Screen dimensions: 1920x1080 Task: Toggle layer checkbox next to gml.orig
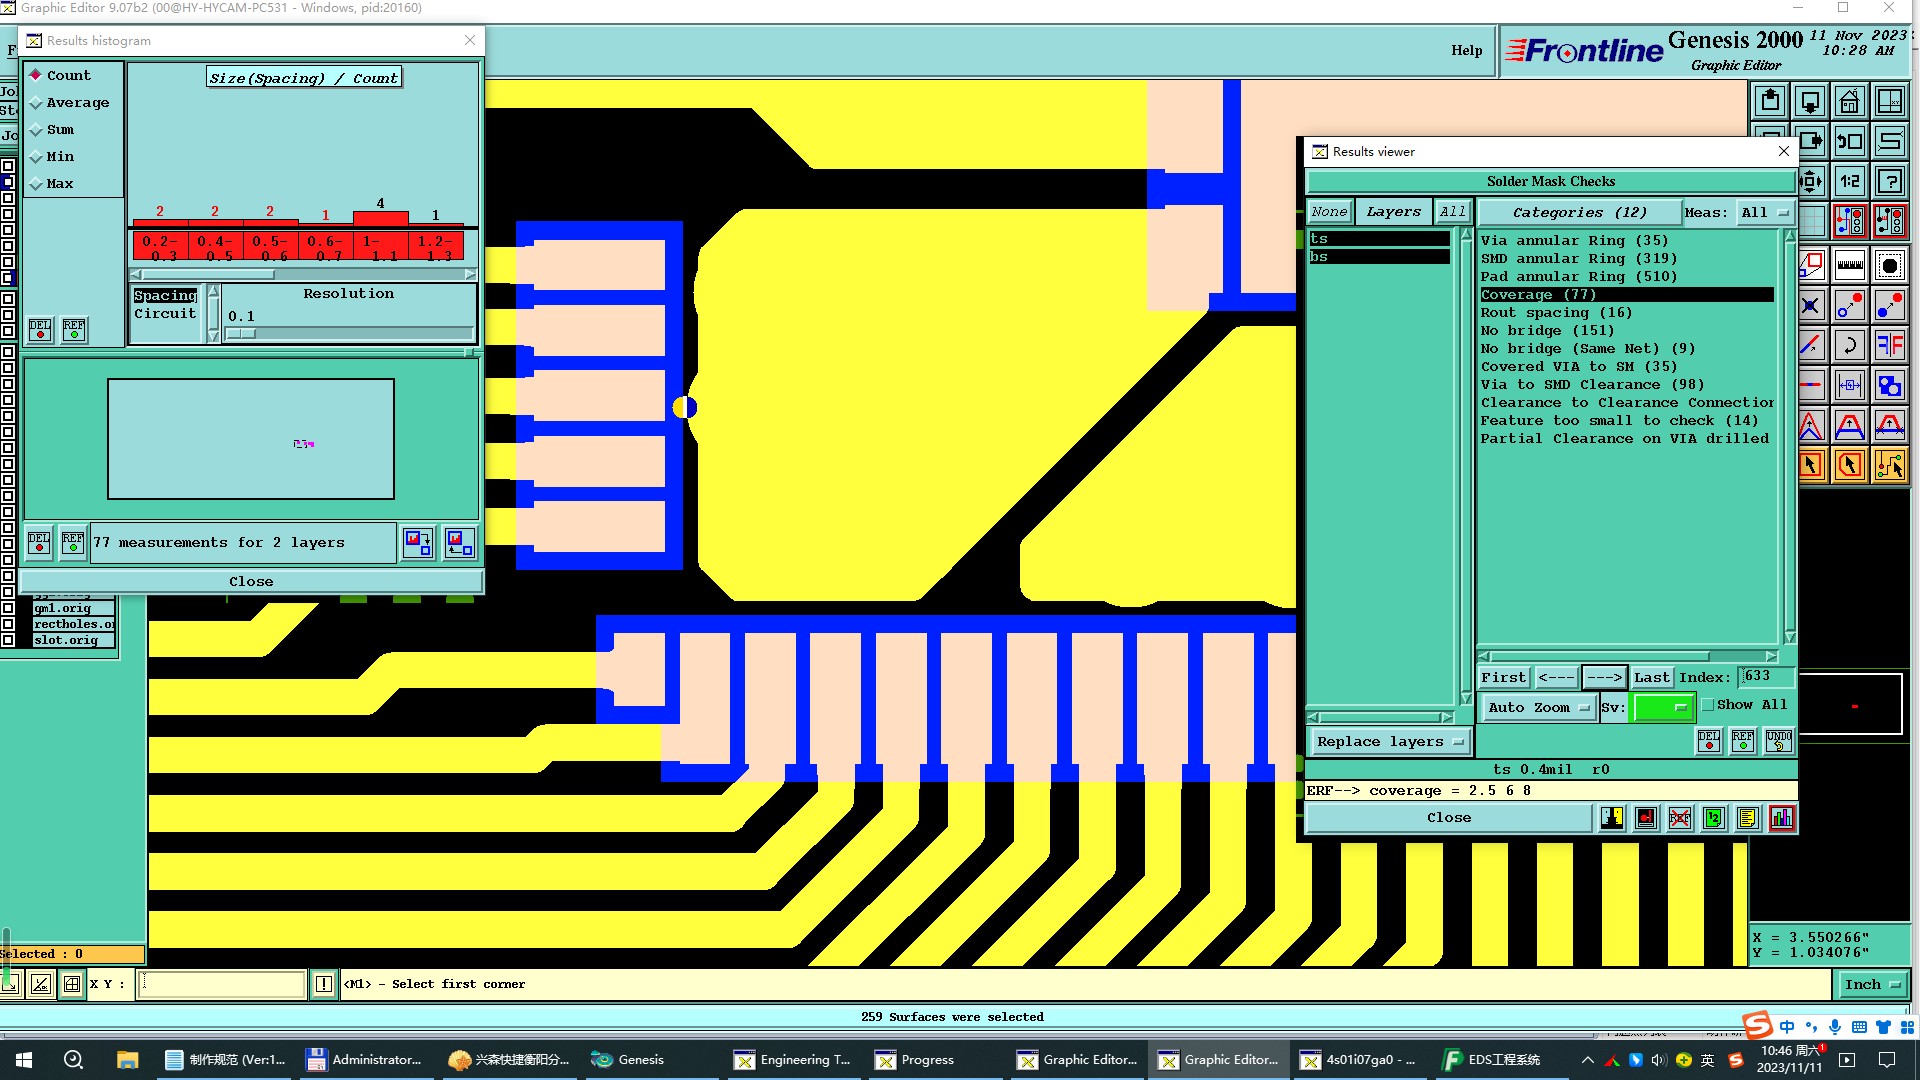click(9, 608)
